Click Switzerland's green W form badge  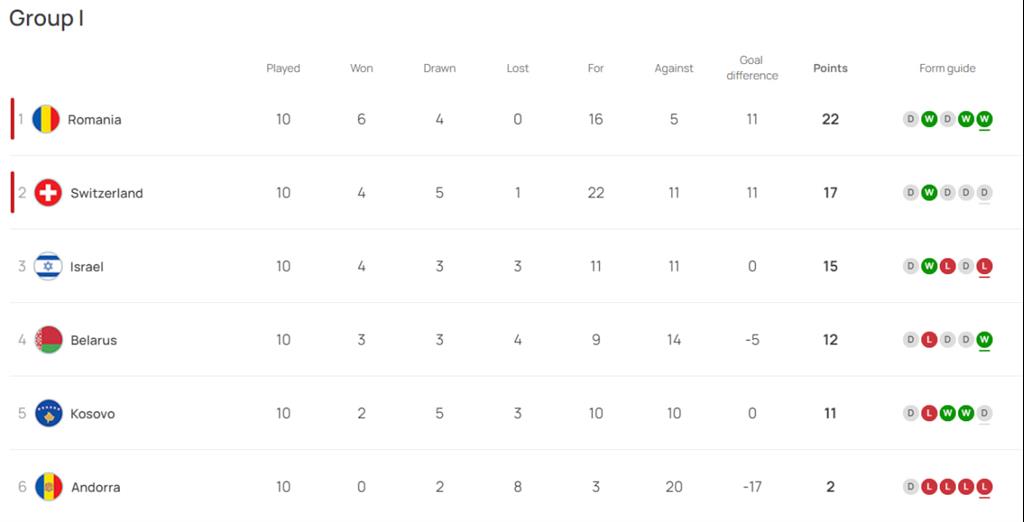tap(929, 193)
